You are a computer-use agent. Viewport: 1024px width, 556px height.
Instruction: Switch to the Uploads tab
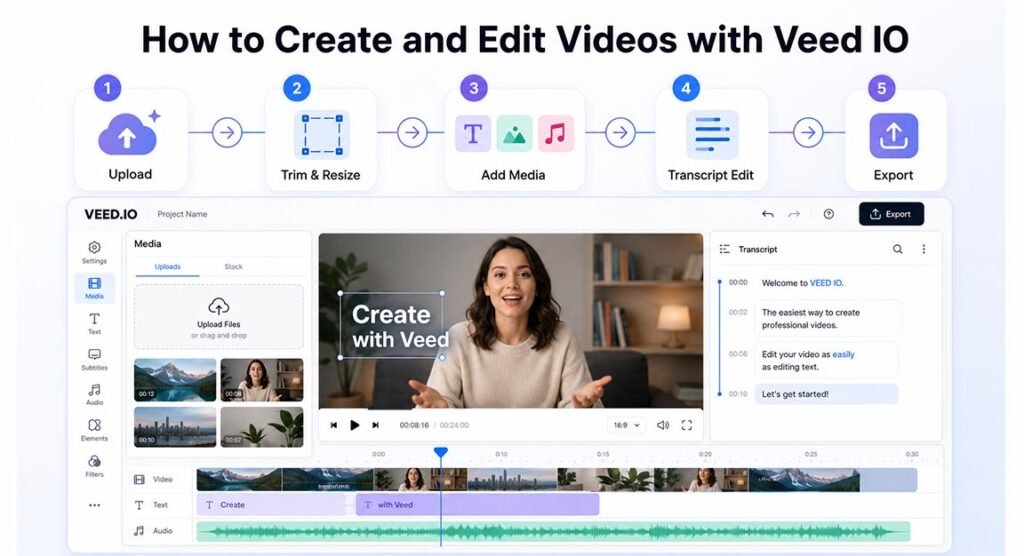tap(167, 267)
